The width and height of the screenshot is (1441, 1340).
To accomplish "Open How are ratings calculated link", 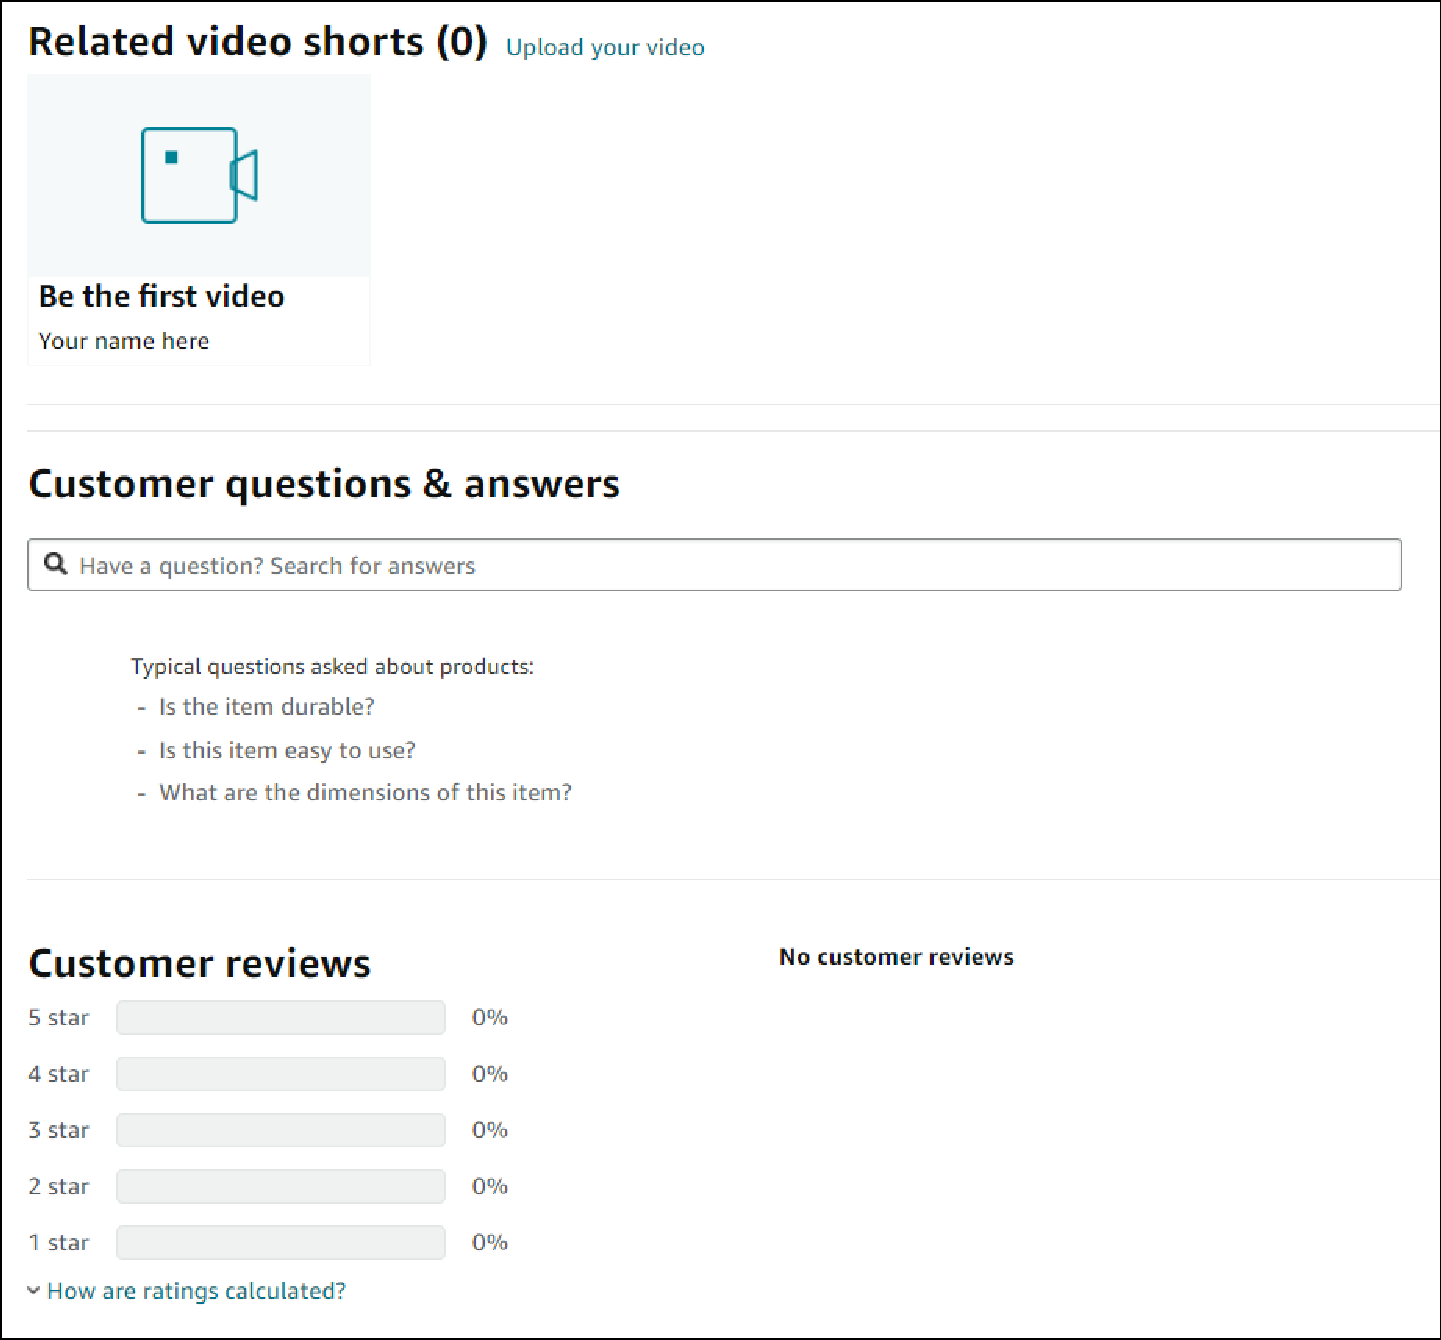I will (196, 1291).
